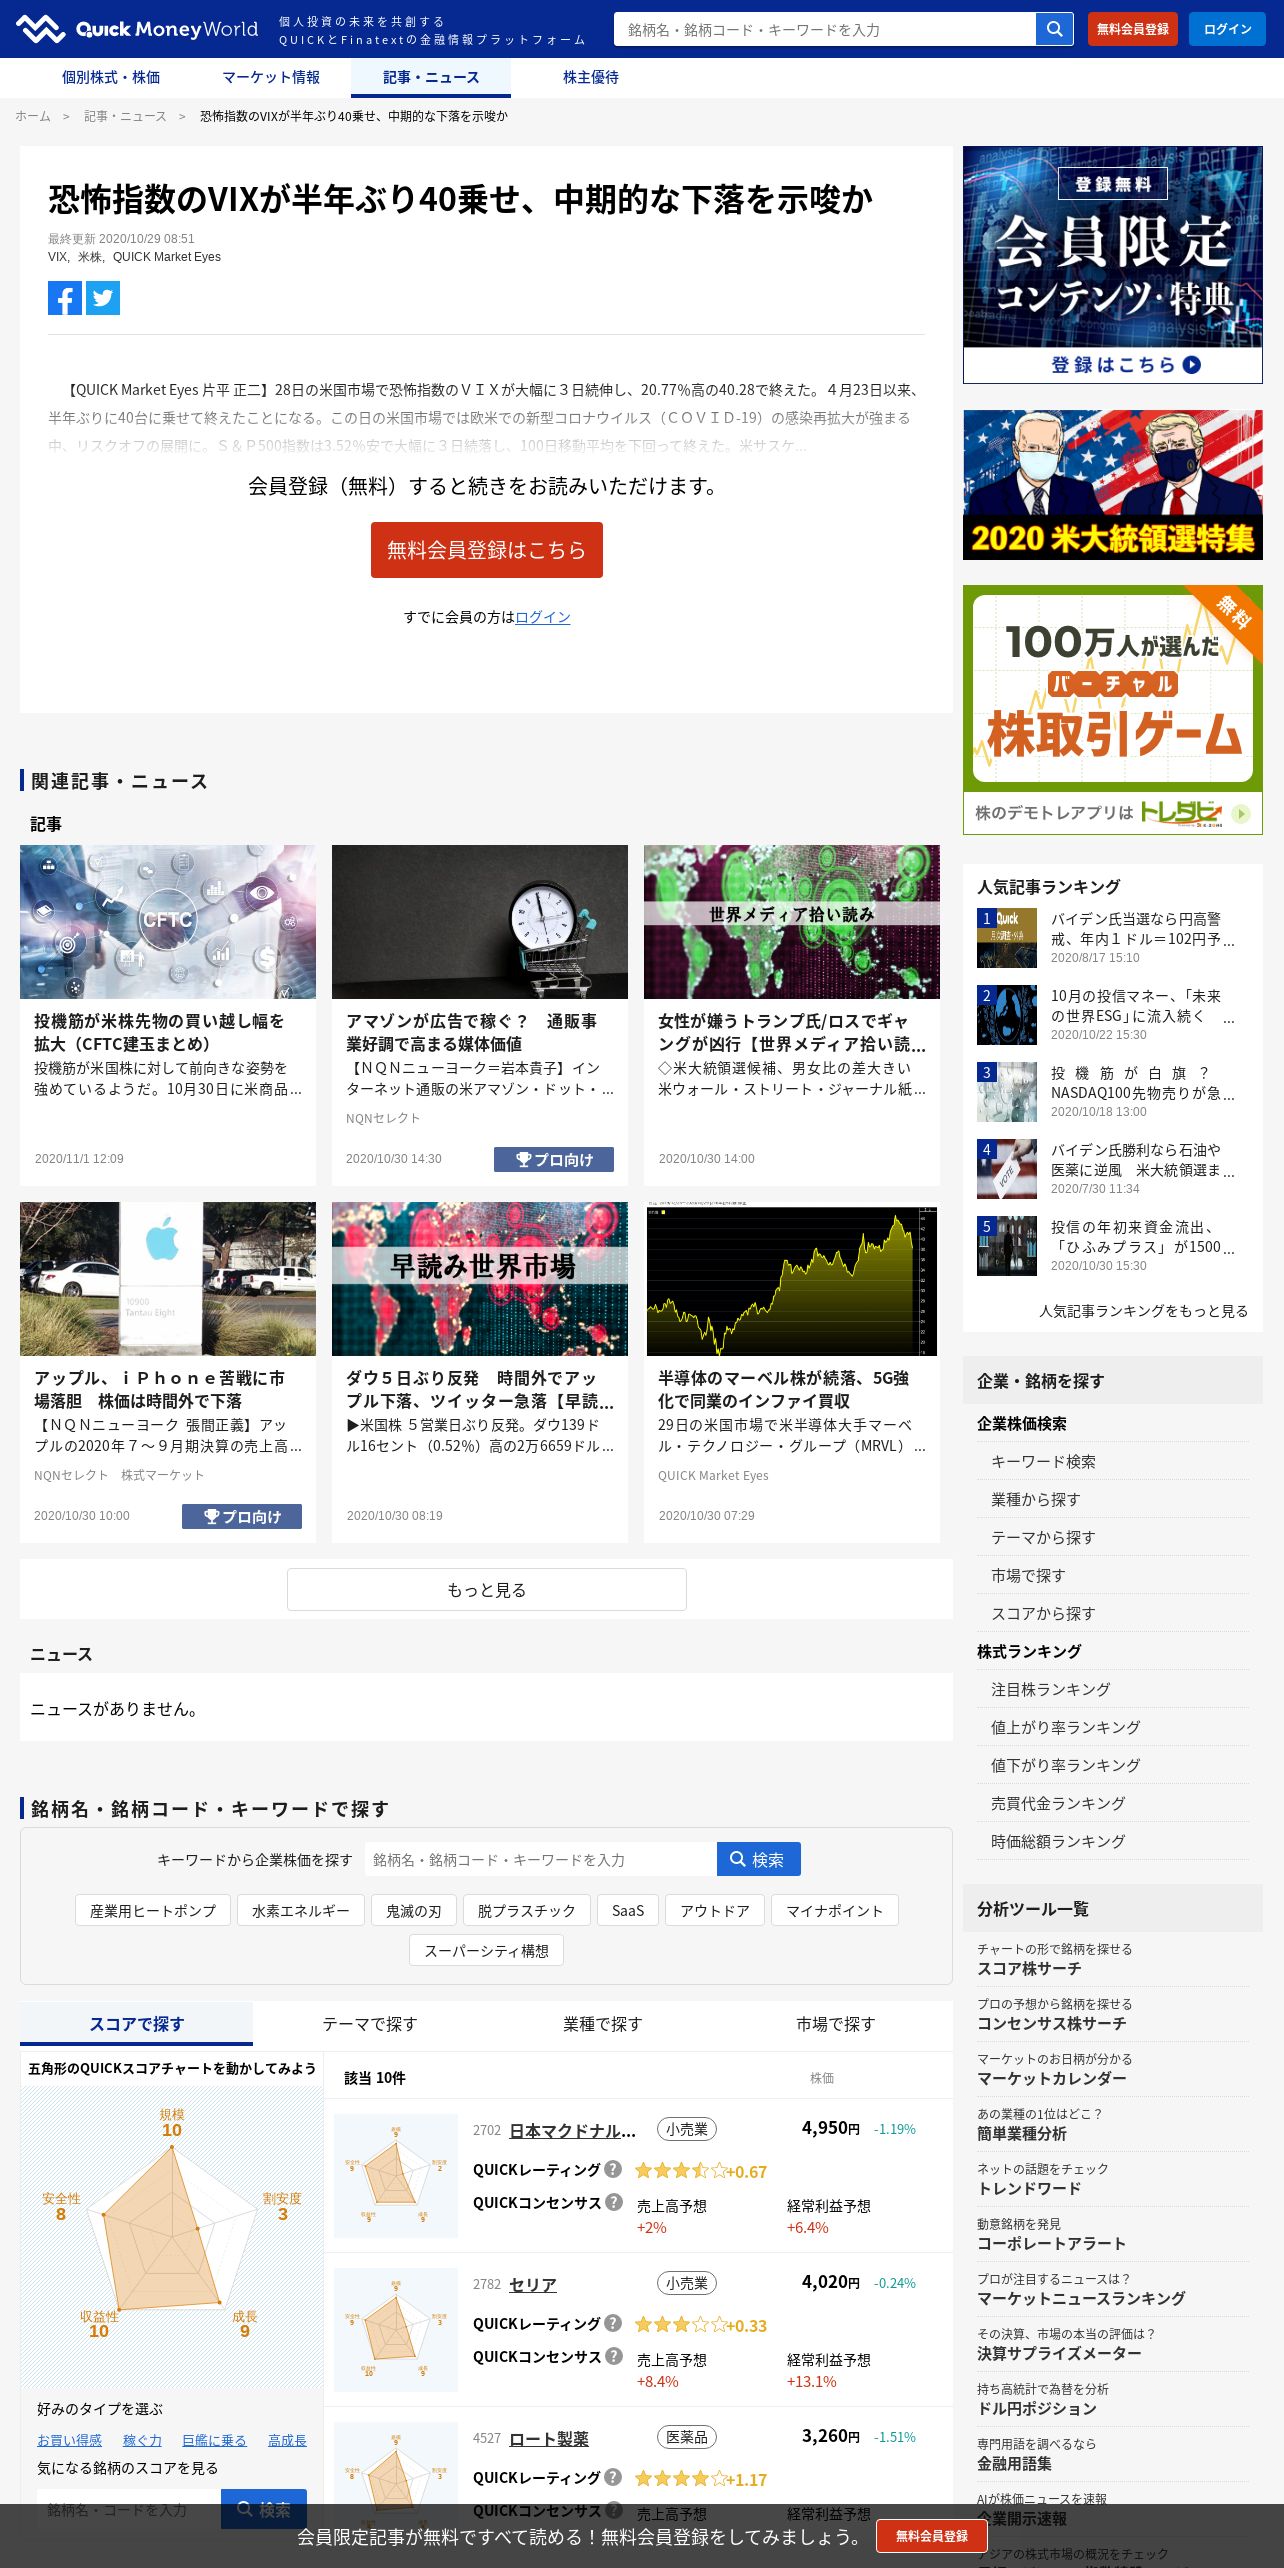The height and width of the screenshot is (2568, 1284).
Task: Click the プロ向け badge on Apple article
Action: (242, 1516)
